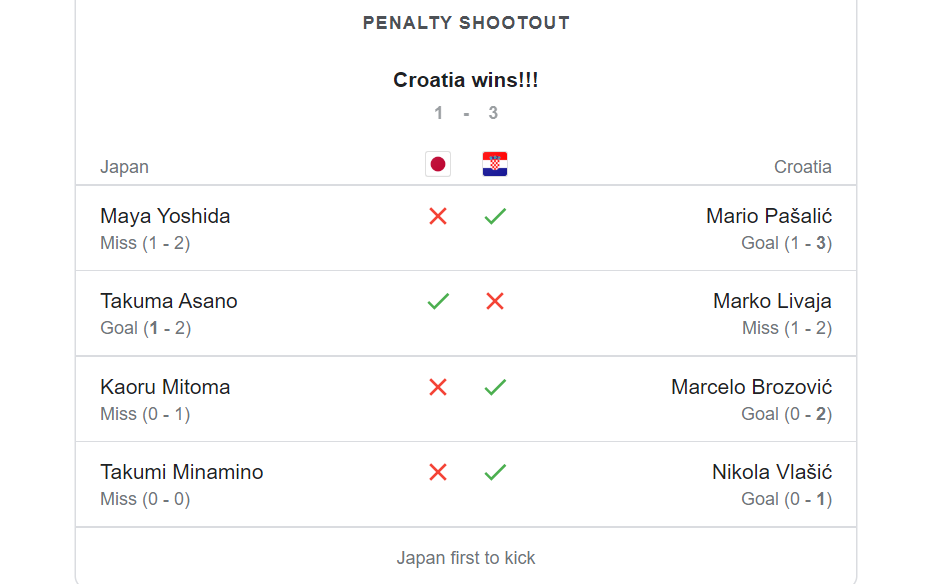Image resolution: width=933 pixels, height=584 pixels.
Task: Click Mario Pašalić's green goal checkmark
Action: (x=495, y=216)
